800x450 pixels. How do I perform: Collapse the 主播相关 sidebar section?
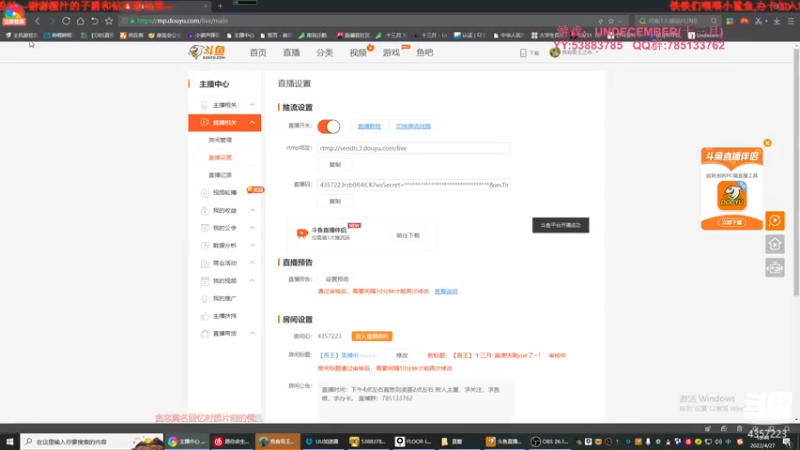pyautogui.click(x=252, y=105)
